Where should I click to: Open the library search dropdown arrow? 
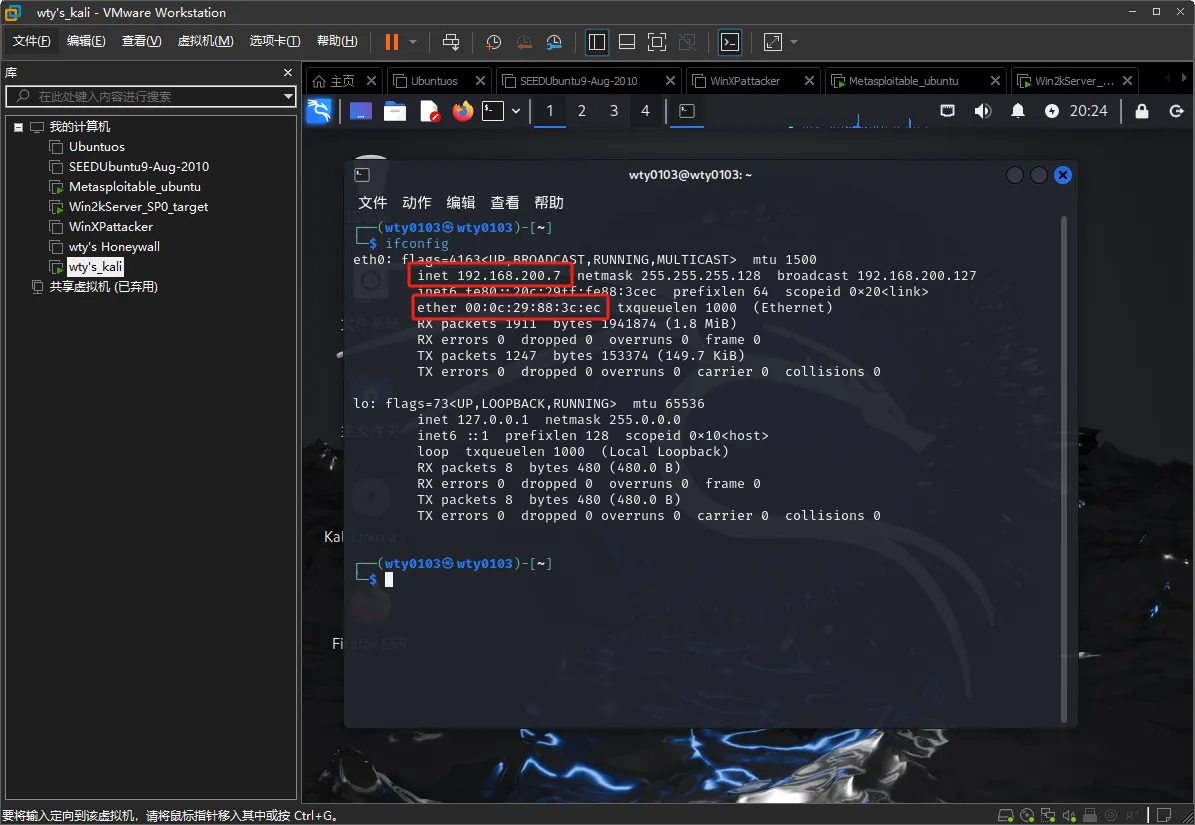pos(288,96)
